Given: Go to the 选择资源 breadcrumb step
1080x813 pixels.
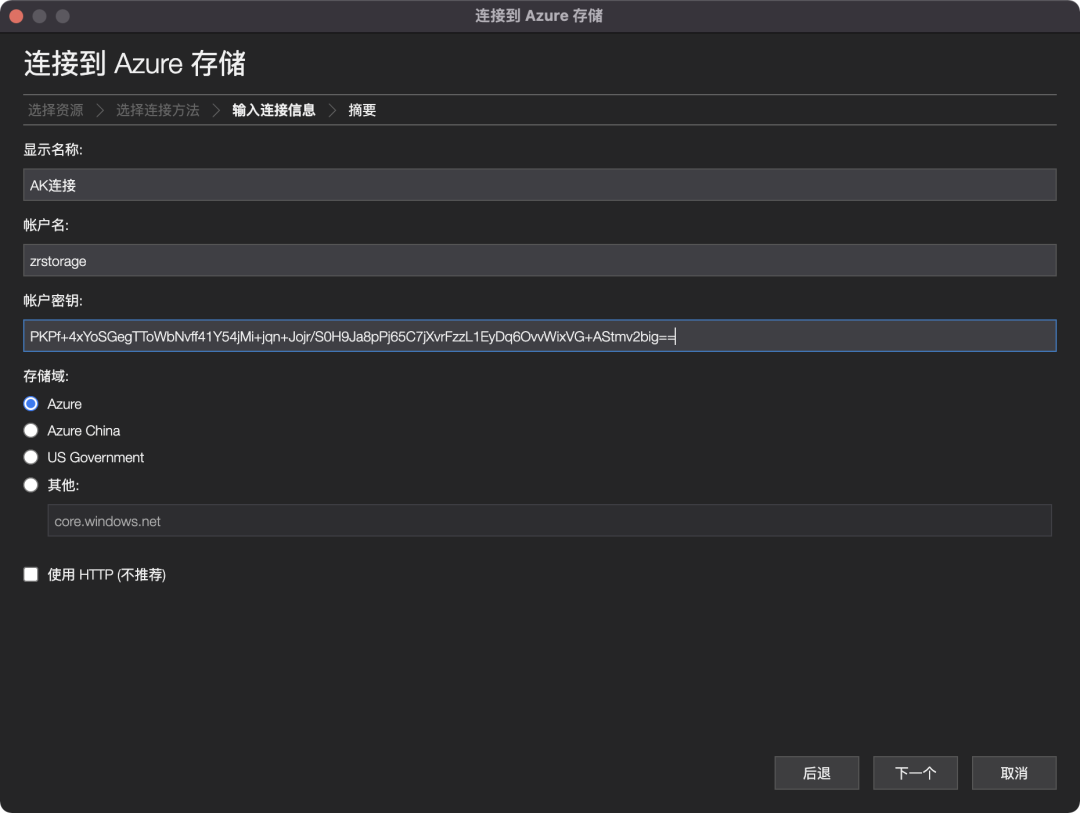Looking at the screenshot, I should pyautogui.click(x=55, y=110).
